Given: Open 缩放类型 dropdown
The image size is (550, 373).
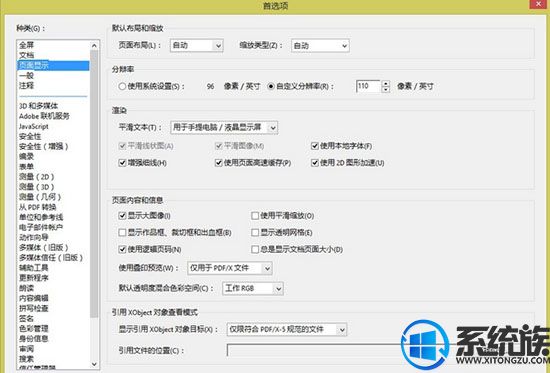Looking at the screenshot, I should click(320, 46).
